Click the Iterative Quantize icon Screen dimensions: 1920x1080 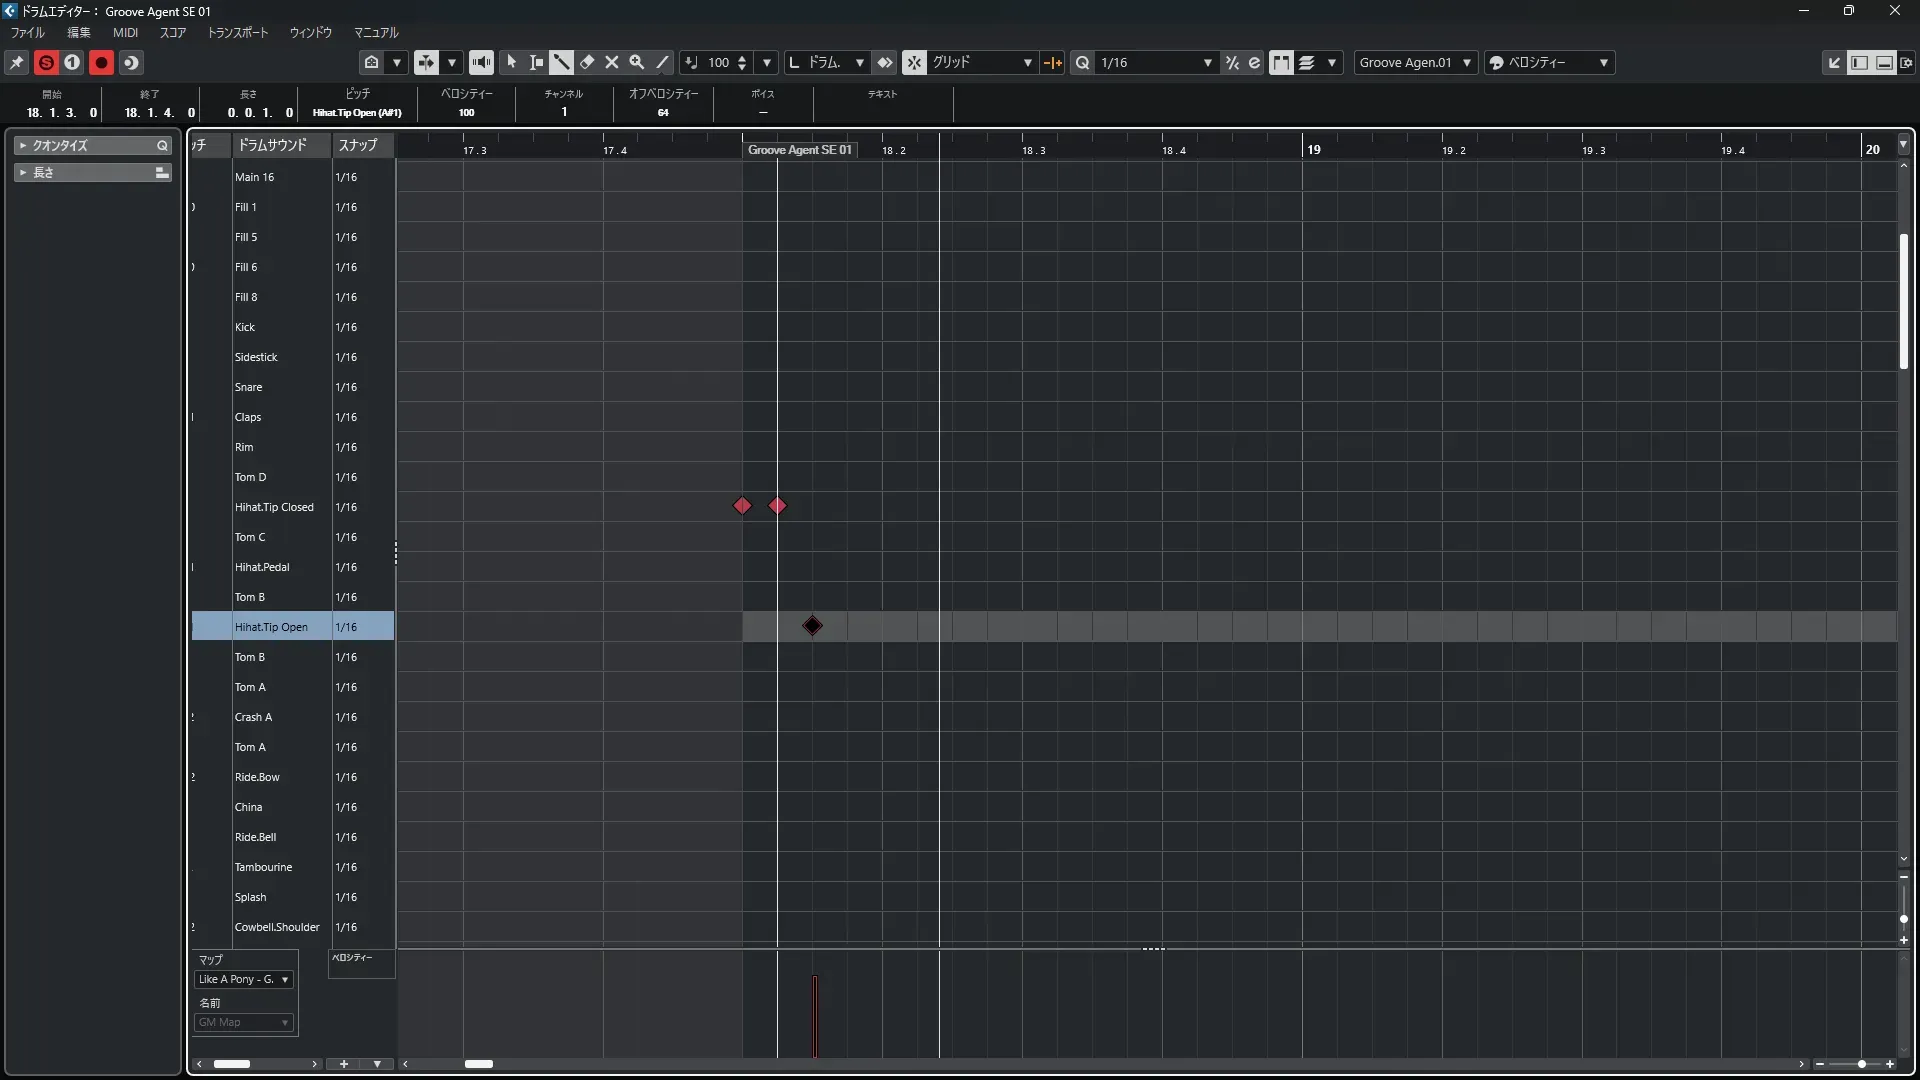(x=1232, y=62)
